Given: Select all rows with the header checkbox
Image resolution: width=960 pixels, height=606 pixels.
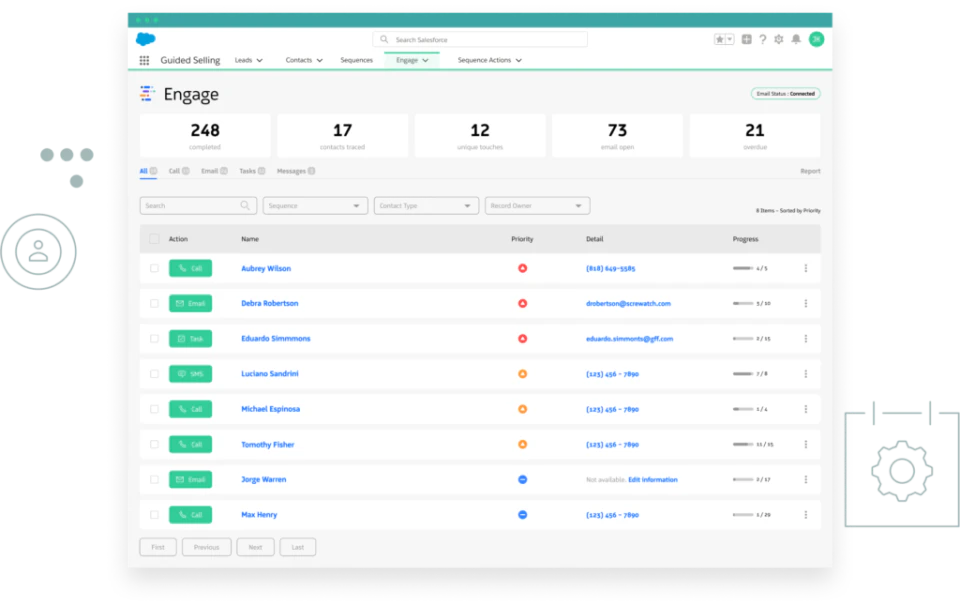Looking at the screenshot, I should (x=156, y=239).
